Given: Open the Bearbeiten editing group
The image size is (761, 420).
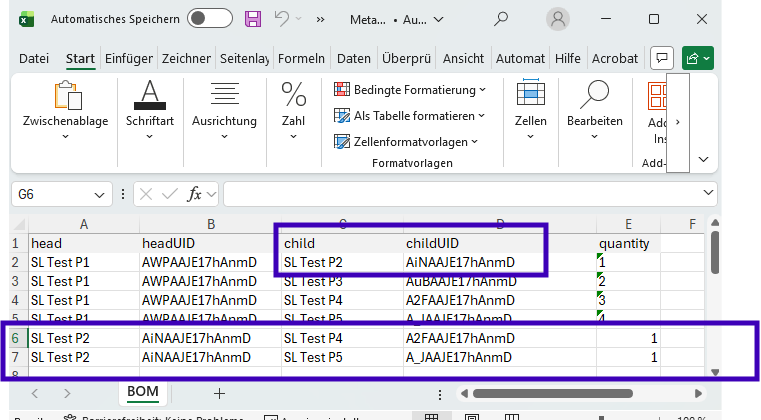Looking at the screenshot, I should click(595, 111).
